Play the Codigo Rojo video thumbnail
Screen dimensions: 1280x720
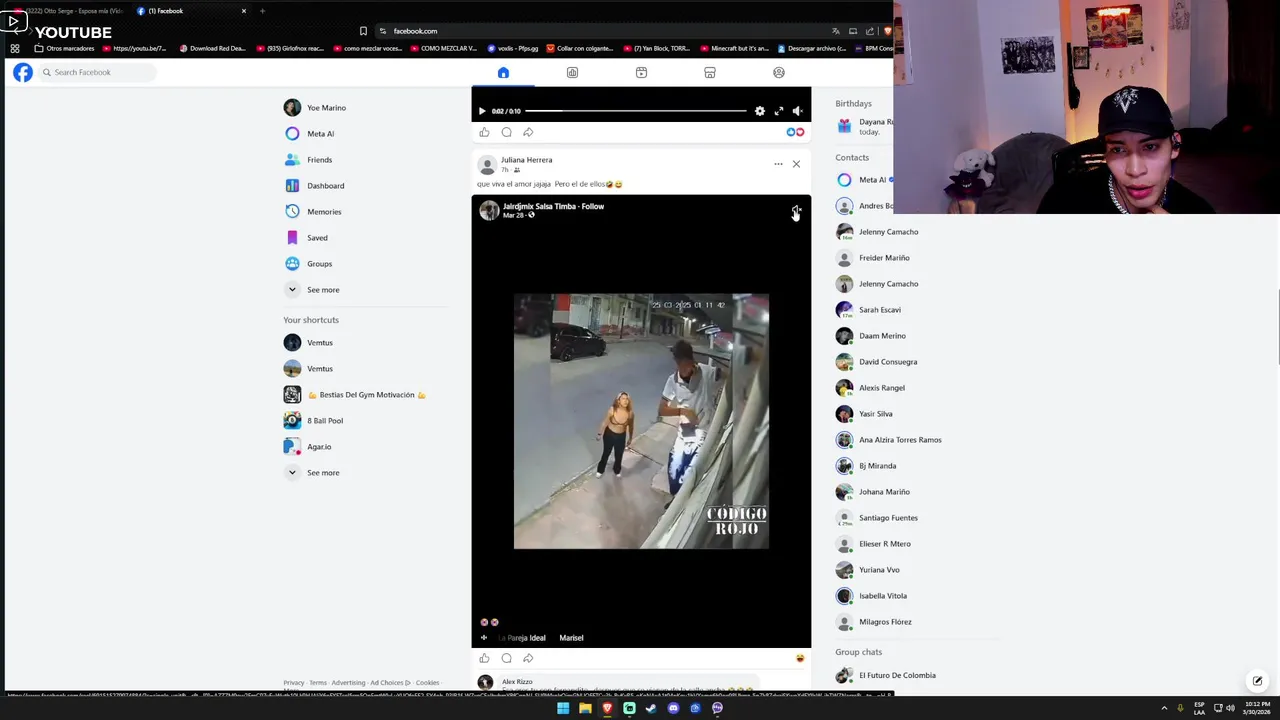click(x=641, y=421)
